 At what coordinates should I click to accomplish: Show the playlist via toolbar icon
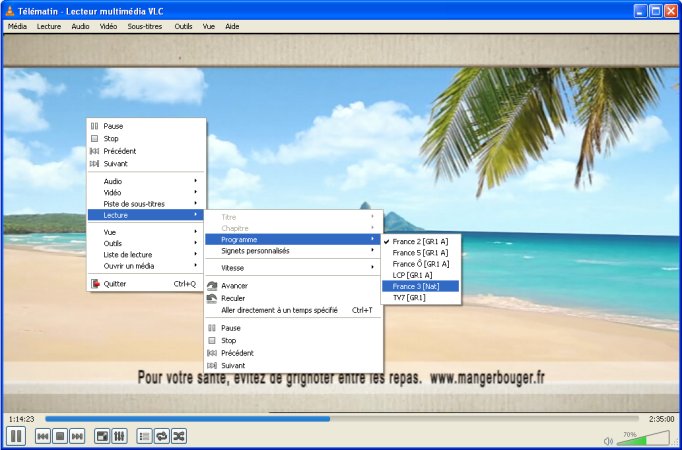(144, 436)
